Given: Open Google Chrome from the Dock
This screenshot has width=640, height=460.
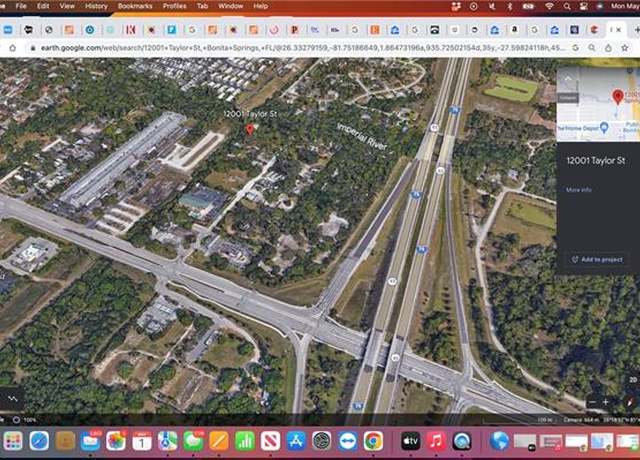Looking at the screenshot, I should [373, 442].
